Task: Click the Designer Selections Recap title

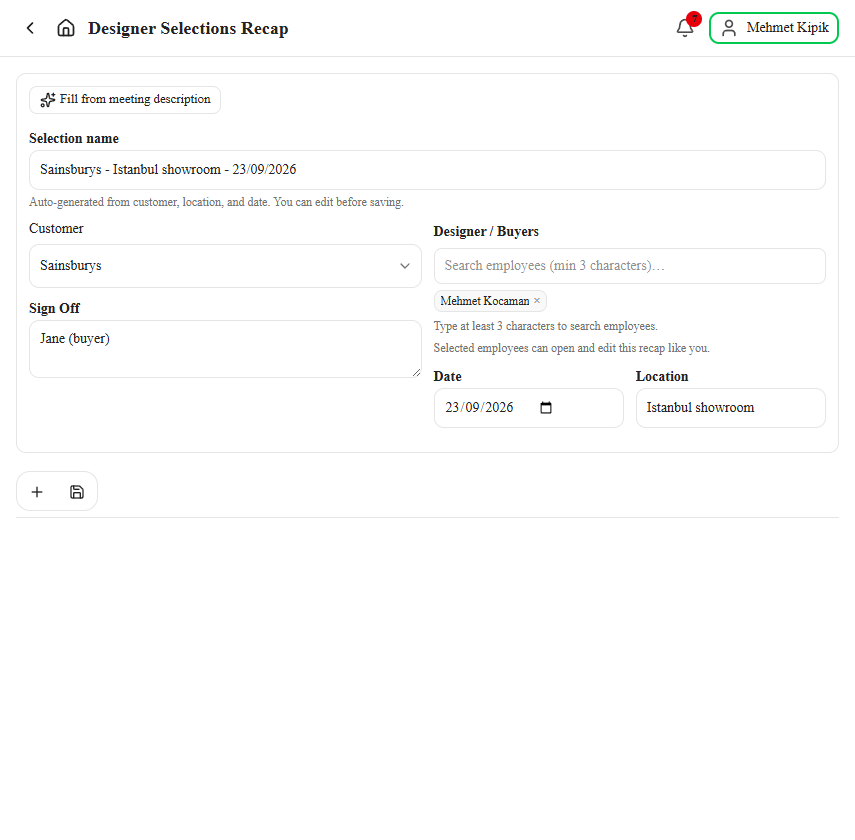Action: click(188, 28)
